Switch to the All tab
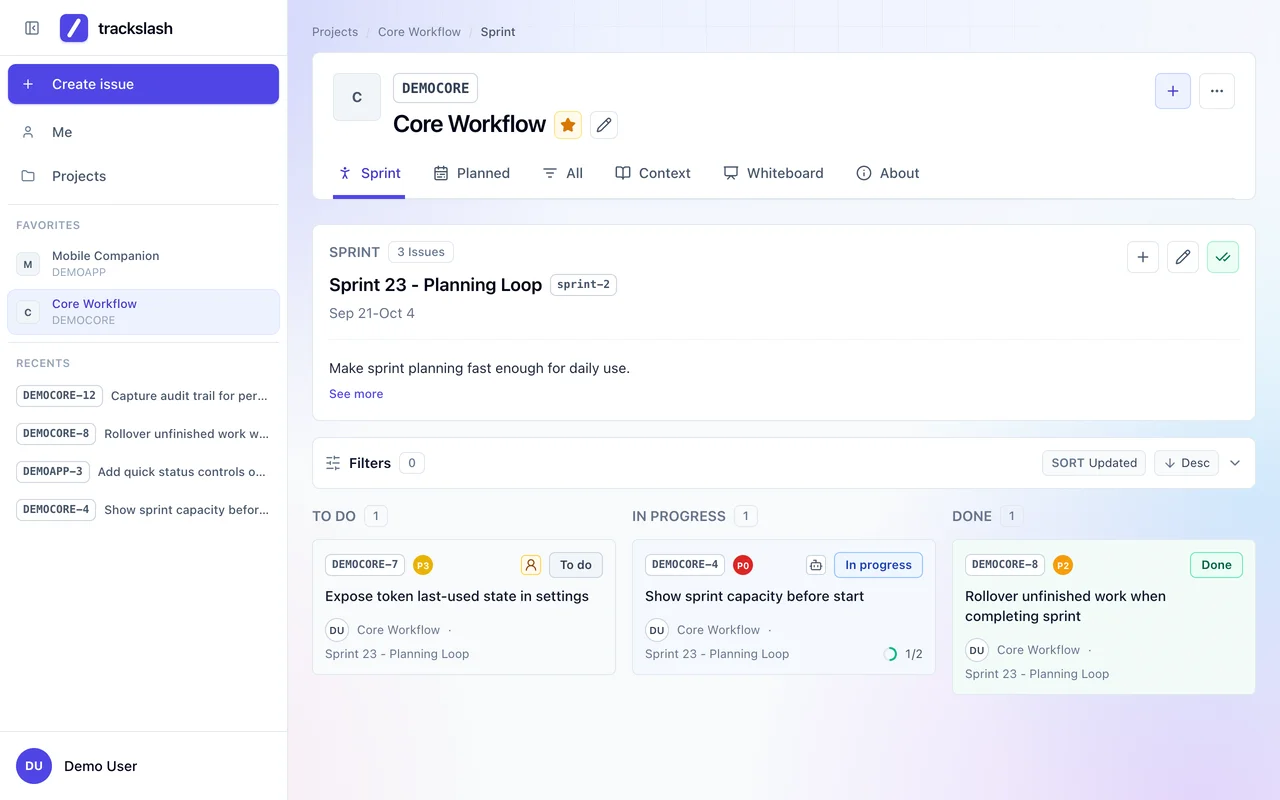Screen dimensions: 1280x800 pyautogui.click(x=563, y=173)
